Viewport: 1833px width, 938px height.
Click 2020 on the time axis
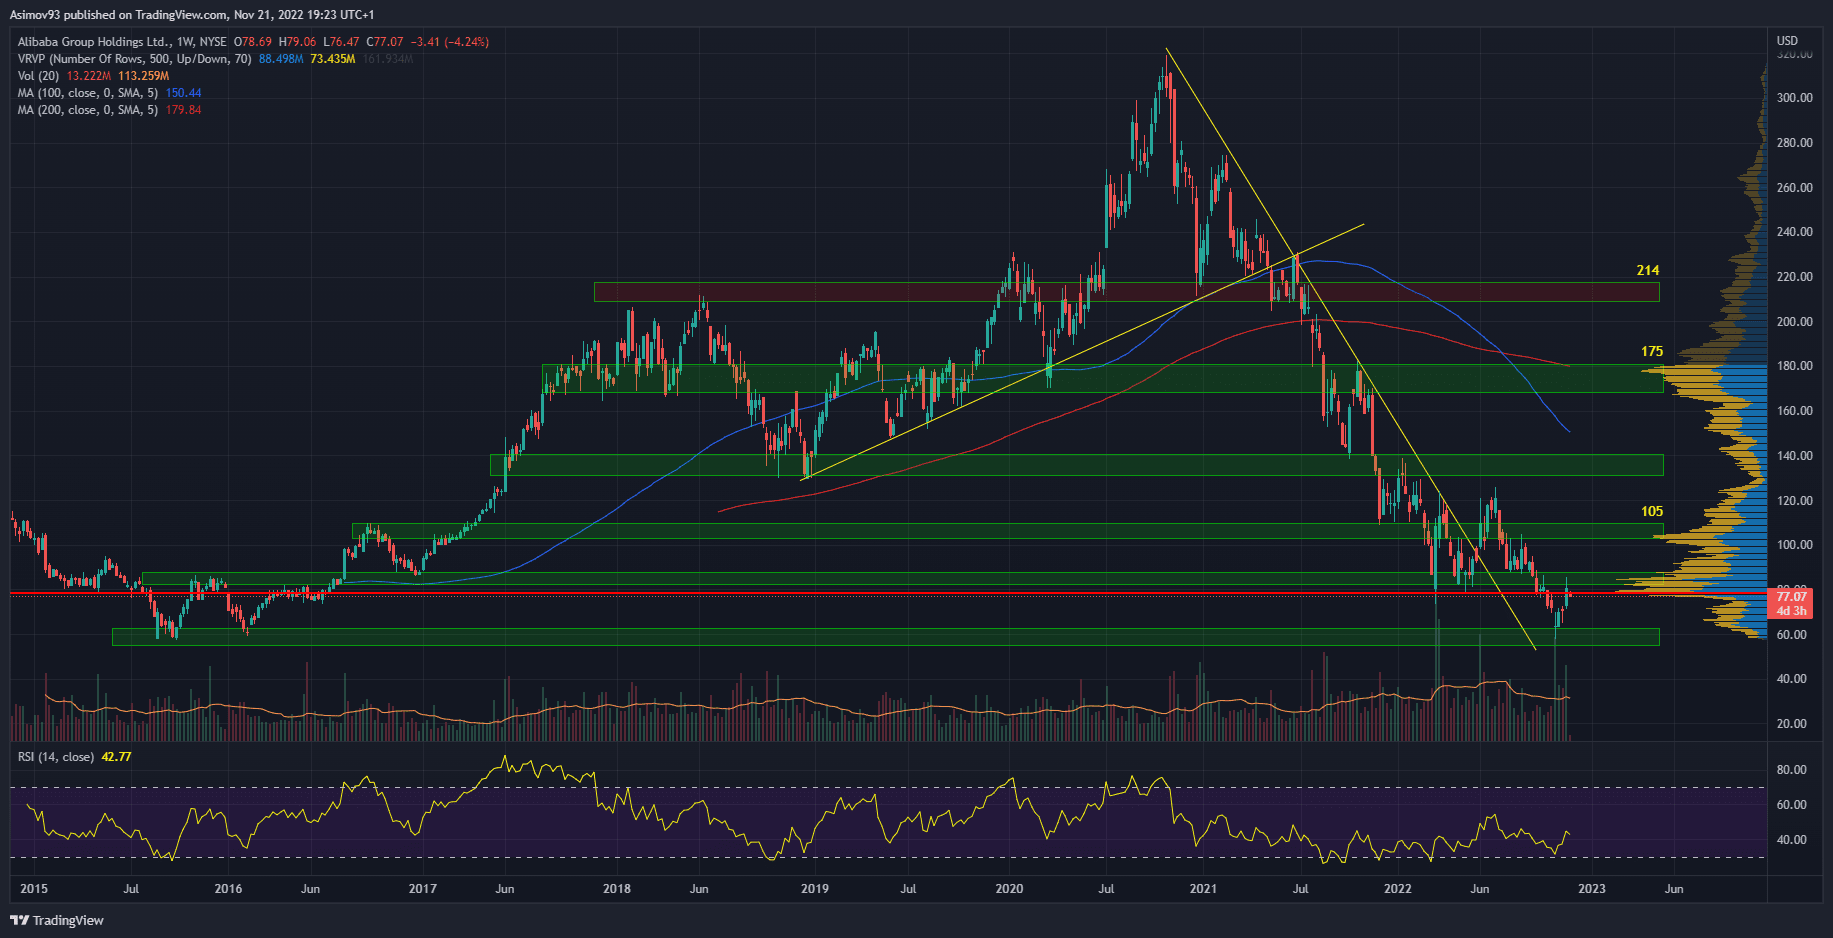click(x=1009, y=889)
